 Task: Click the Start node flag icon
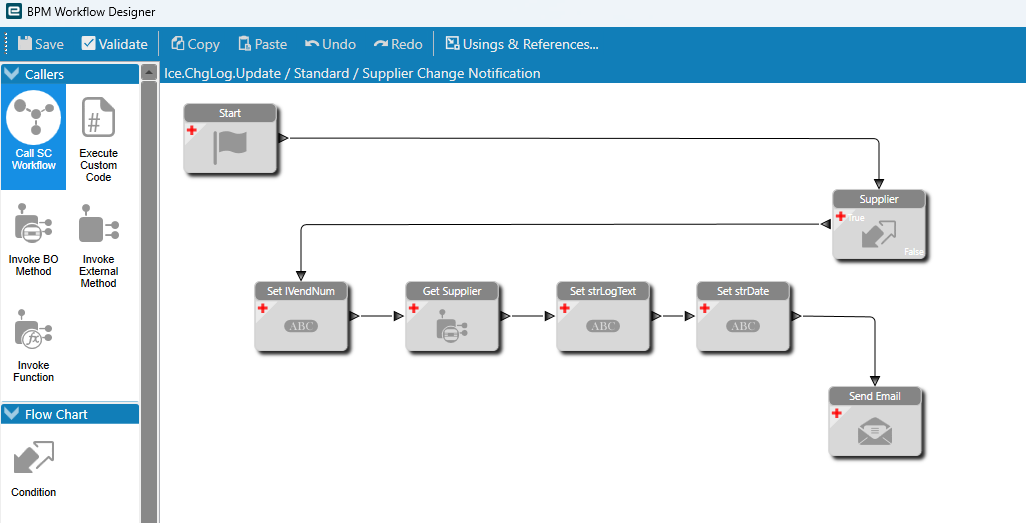click(230, 147)
